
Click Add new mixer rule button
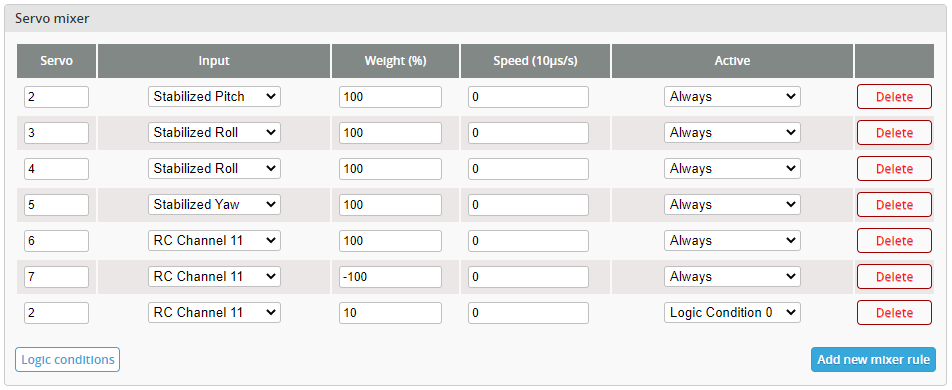point(873,360)
